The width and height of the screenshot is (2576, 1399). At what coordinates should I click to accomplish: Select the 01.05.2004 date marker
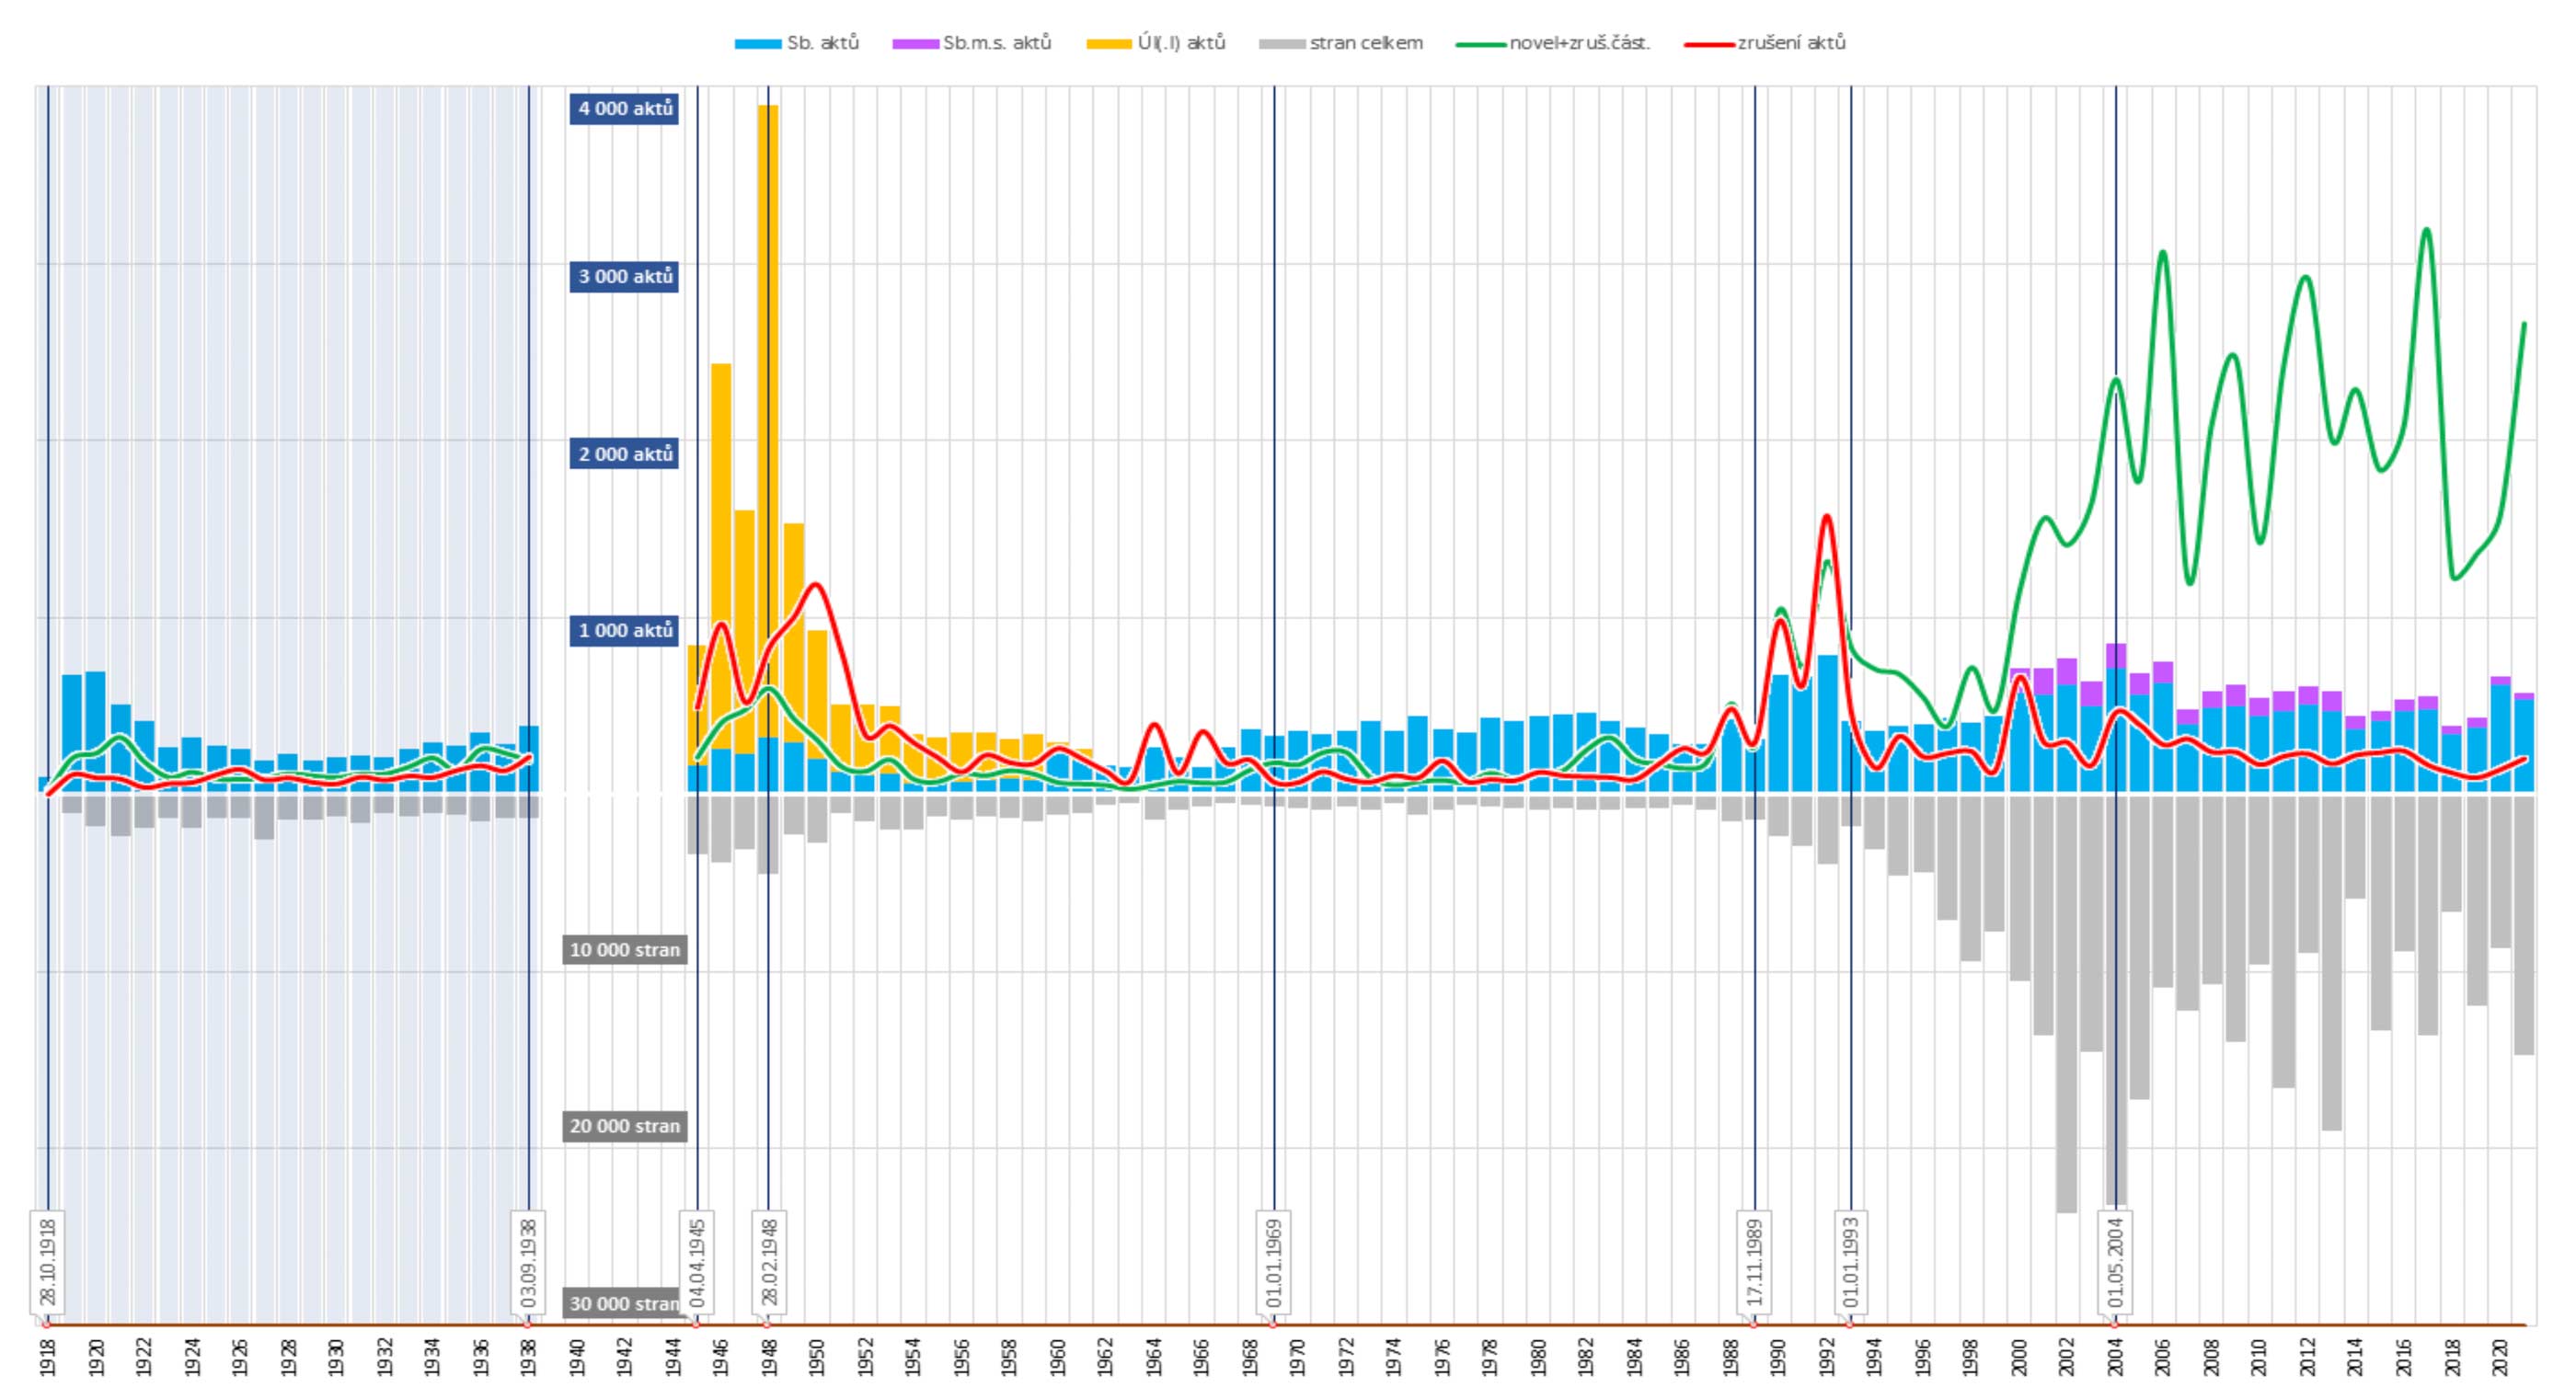[x=2116, y=1262]
